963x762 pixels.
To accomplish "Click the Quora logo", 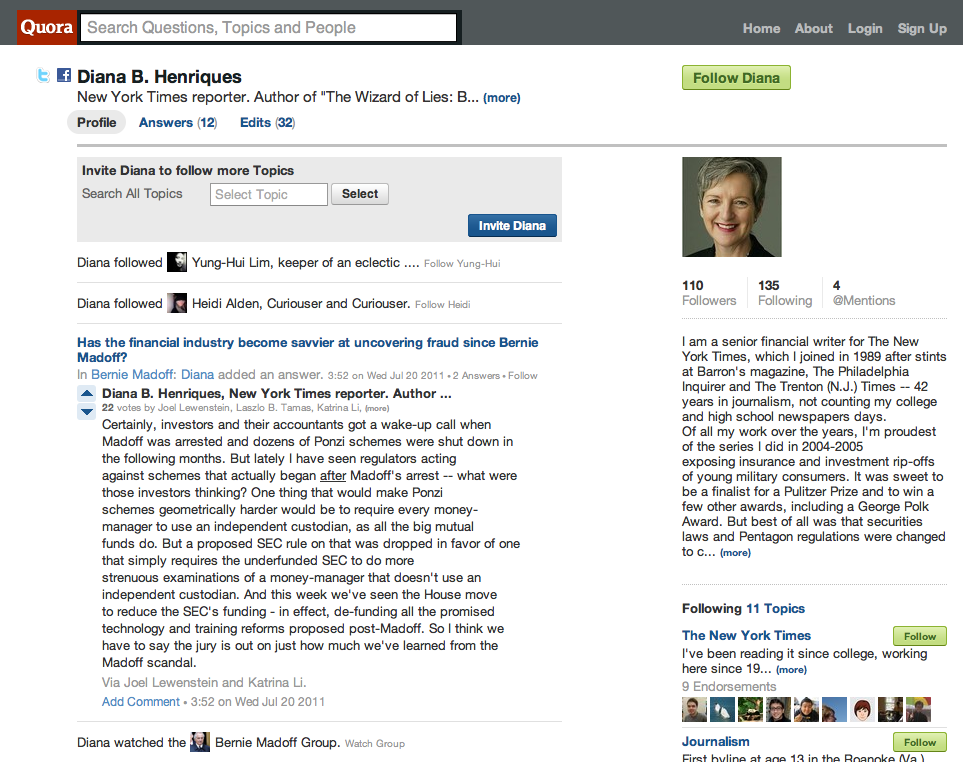I will (x=47, y=27).
